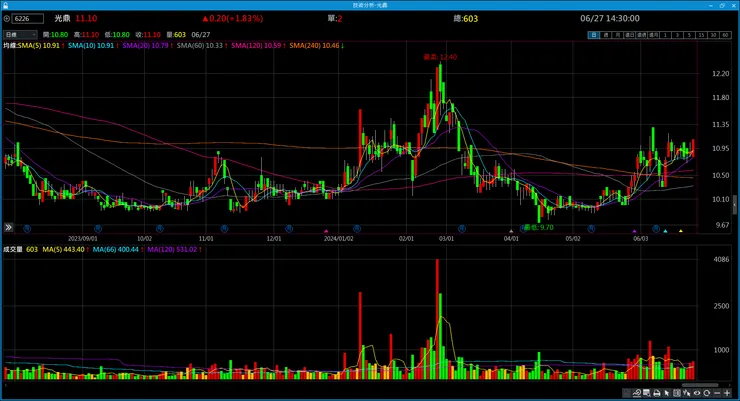740x401 pixels.
Task: Click the volume MA(5) 443.40 label
Action: tap(63, 250)
